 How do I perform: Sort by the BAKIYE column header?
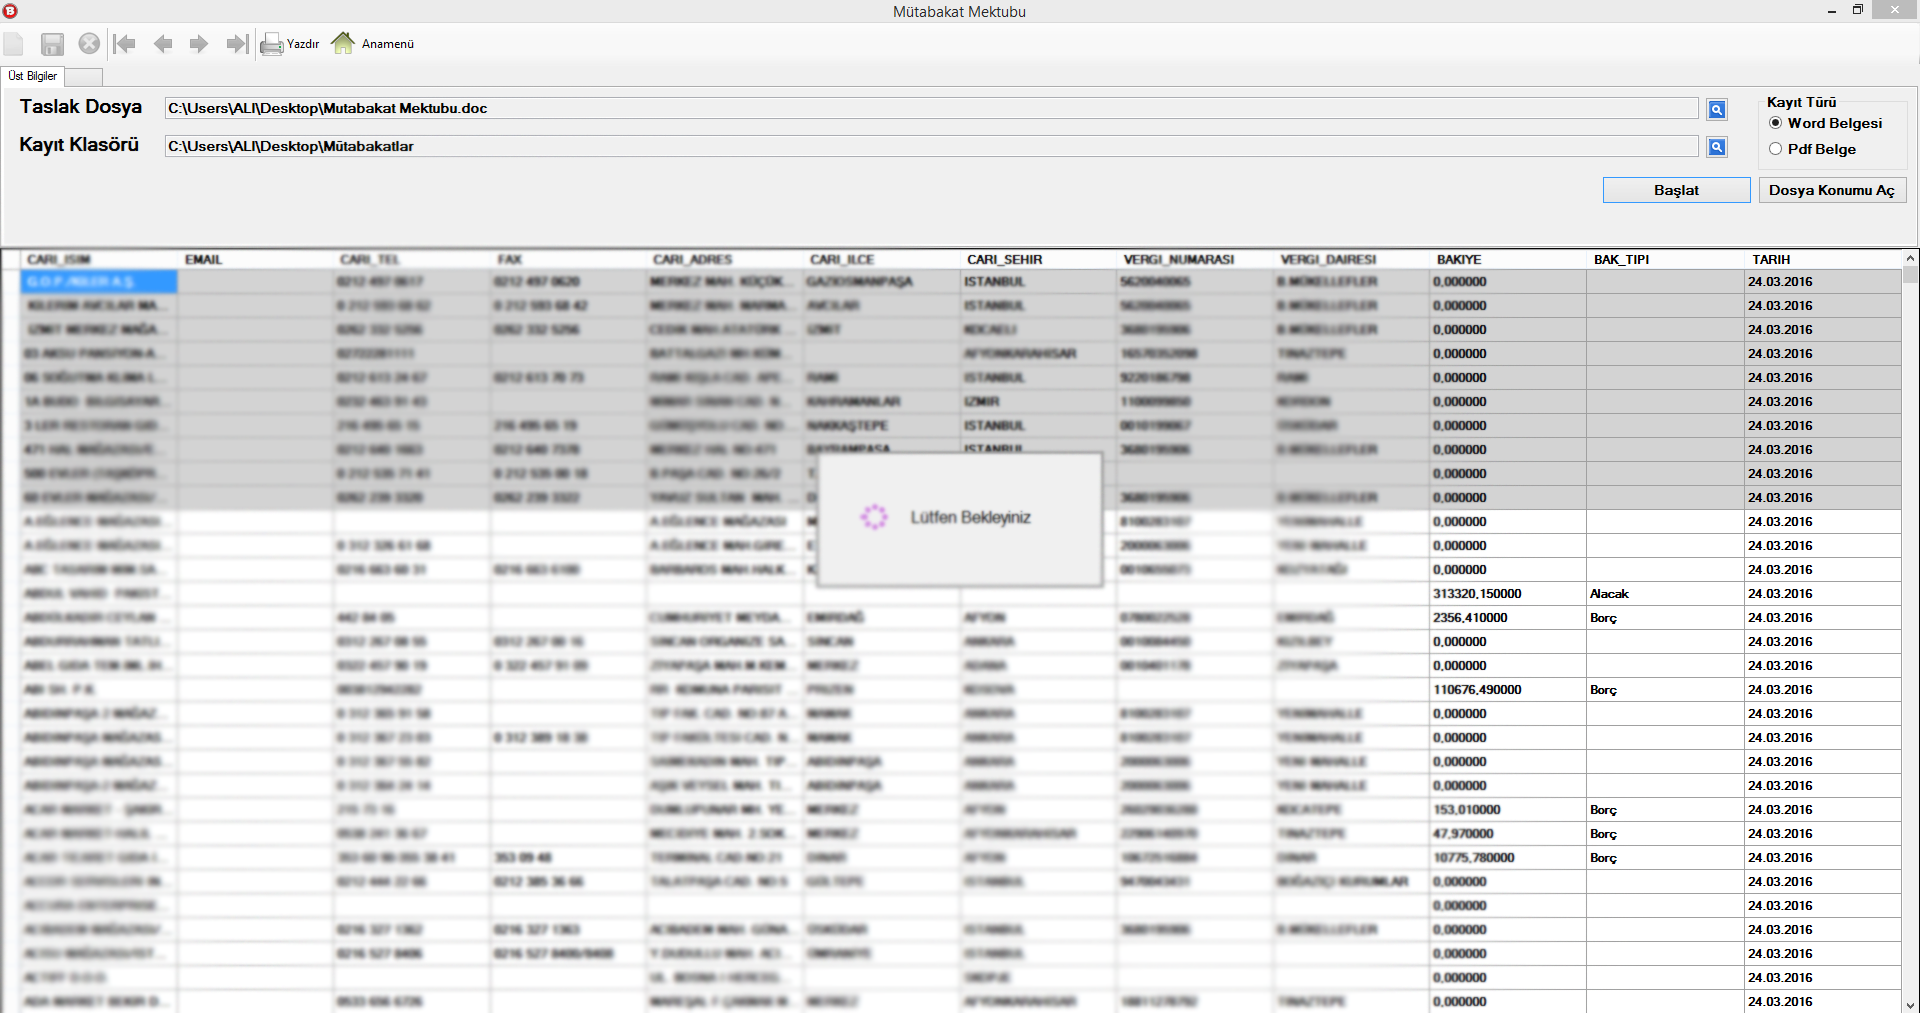click(x=1459, y=260)
